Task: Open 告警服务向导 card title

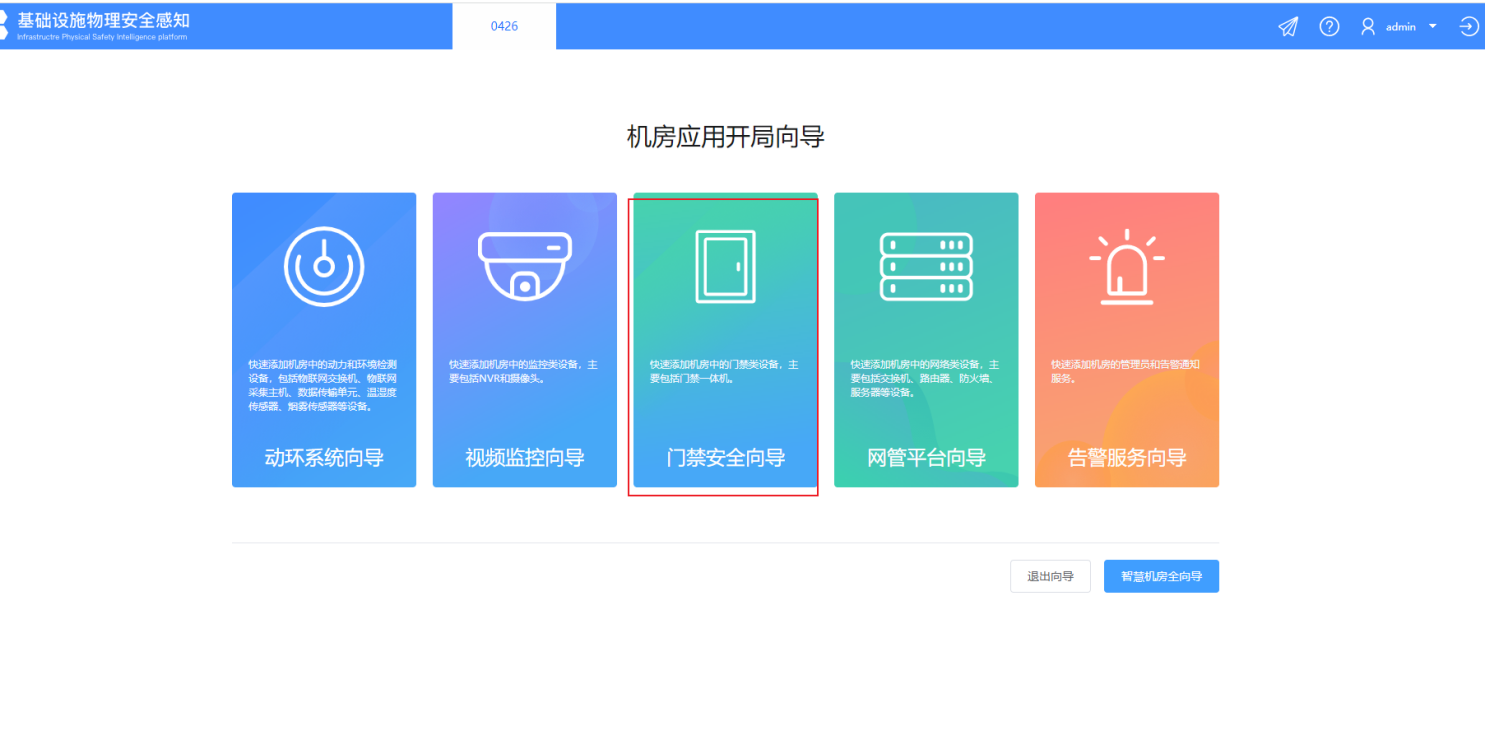Action: pyautogui.click(x=1127, y=458)
